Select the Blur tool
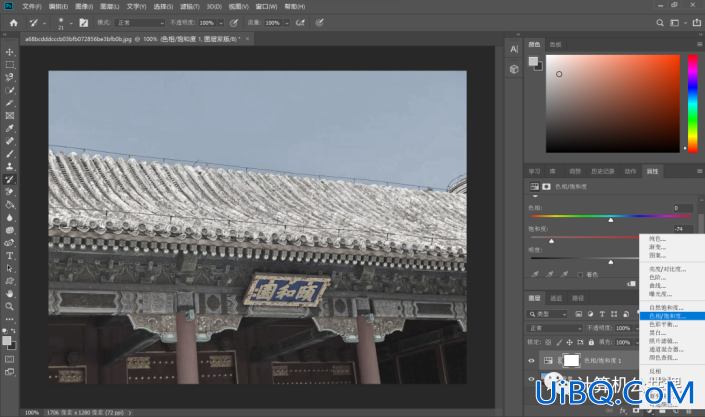This screenshot has height=417, width=705. pyautogui.click(x=9, y=217)
